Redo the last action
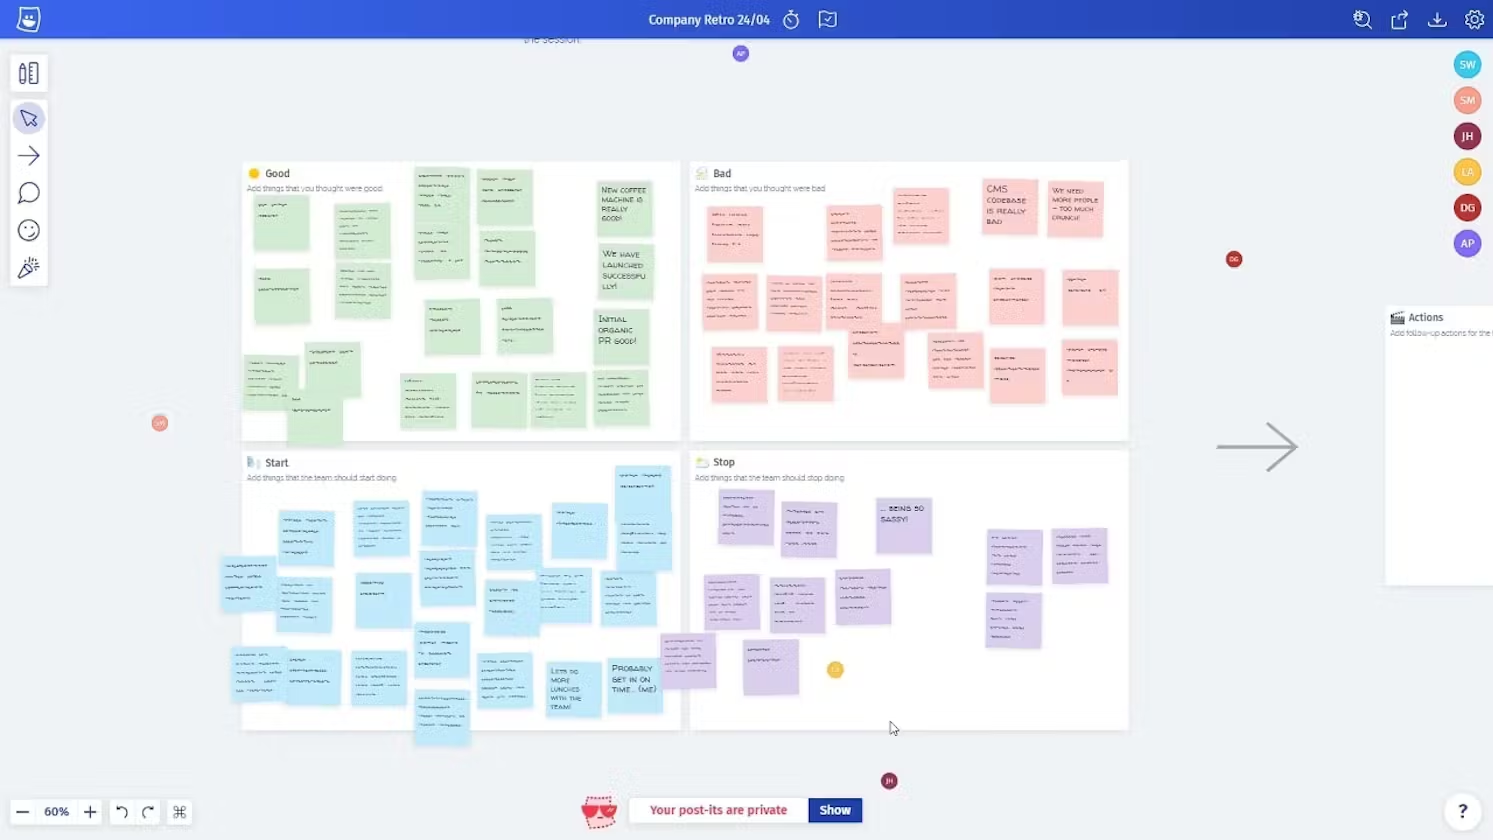The width and height of the screenshot is (1493, 840). pos(148,812)
